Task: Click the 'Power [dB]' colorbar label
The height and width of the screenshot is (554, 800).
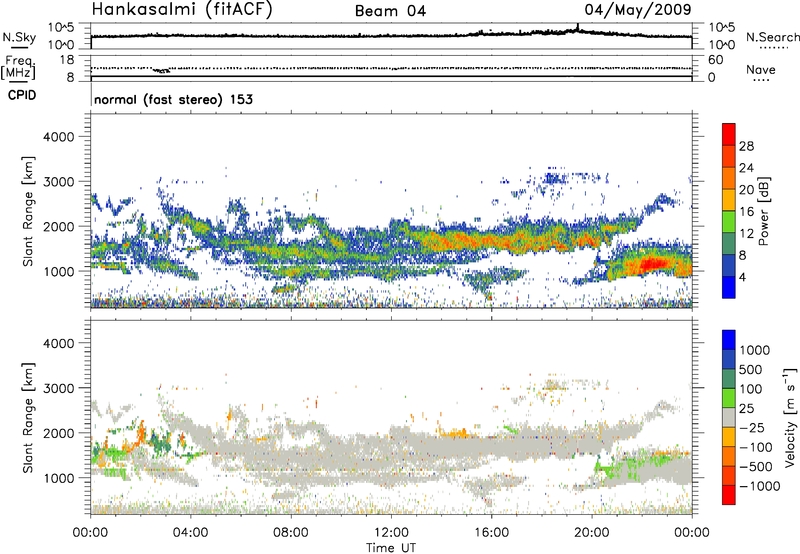Action: pos(764,211)
